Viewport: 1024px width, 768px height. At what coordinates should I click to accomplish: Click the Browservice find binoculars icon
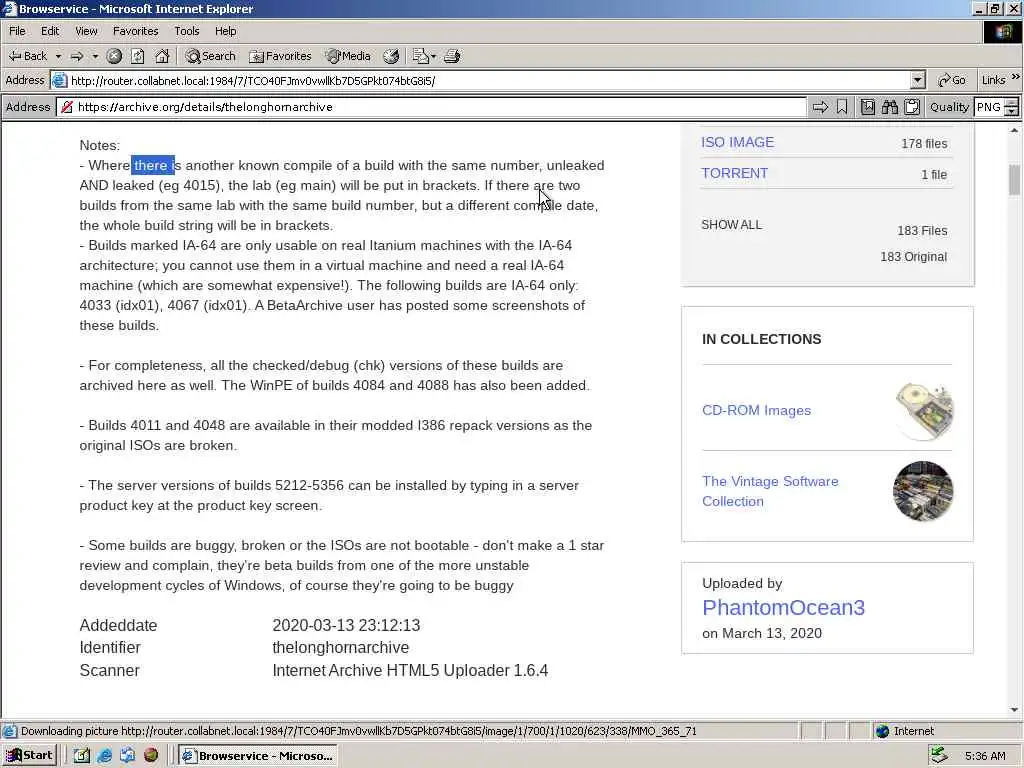tap(889, 107)
